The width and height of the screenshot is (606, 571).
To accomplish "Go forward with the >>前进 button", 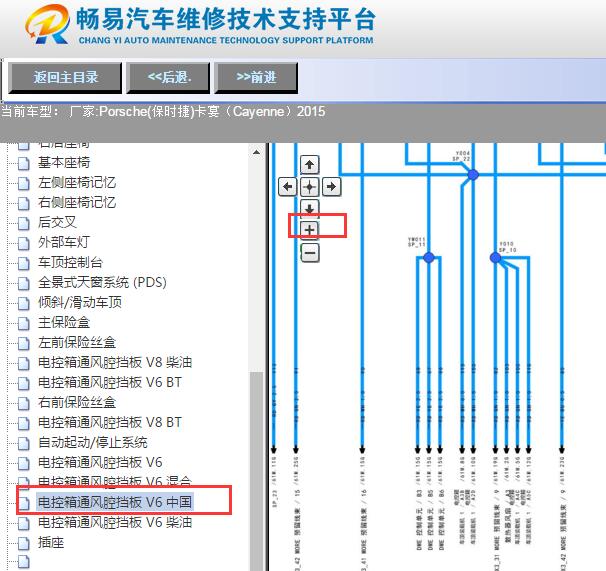I will click(256, 78).
